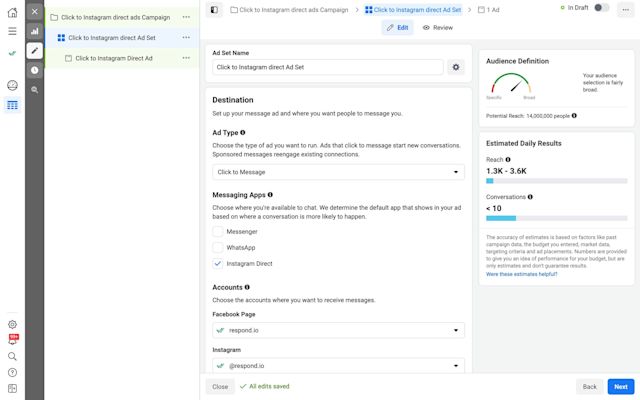This screenshot has width=640, height=400.
Task: Select the edit pencil icon in dark rail
Action: [x=35, y=51]
